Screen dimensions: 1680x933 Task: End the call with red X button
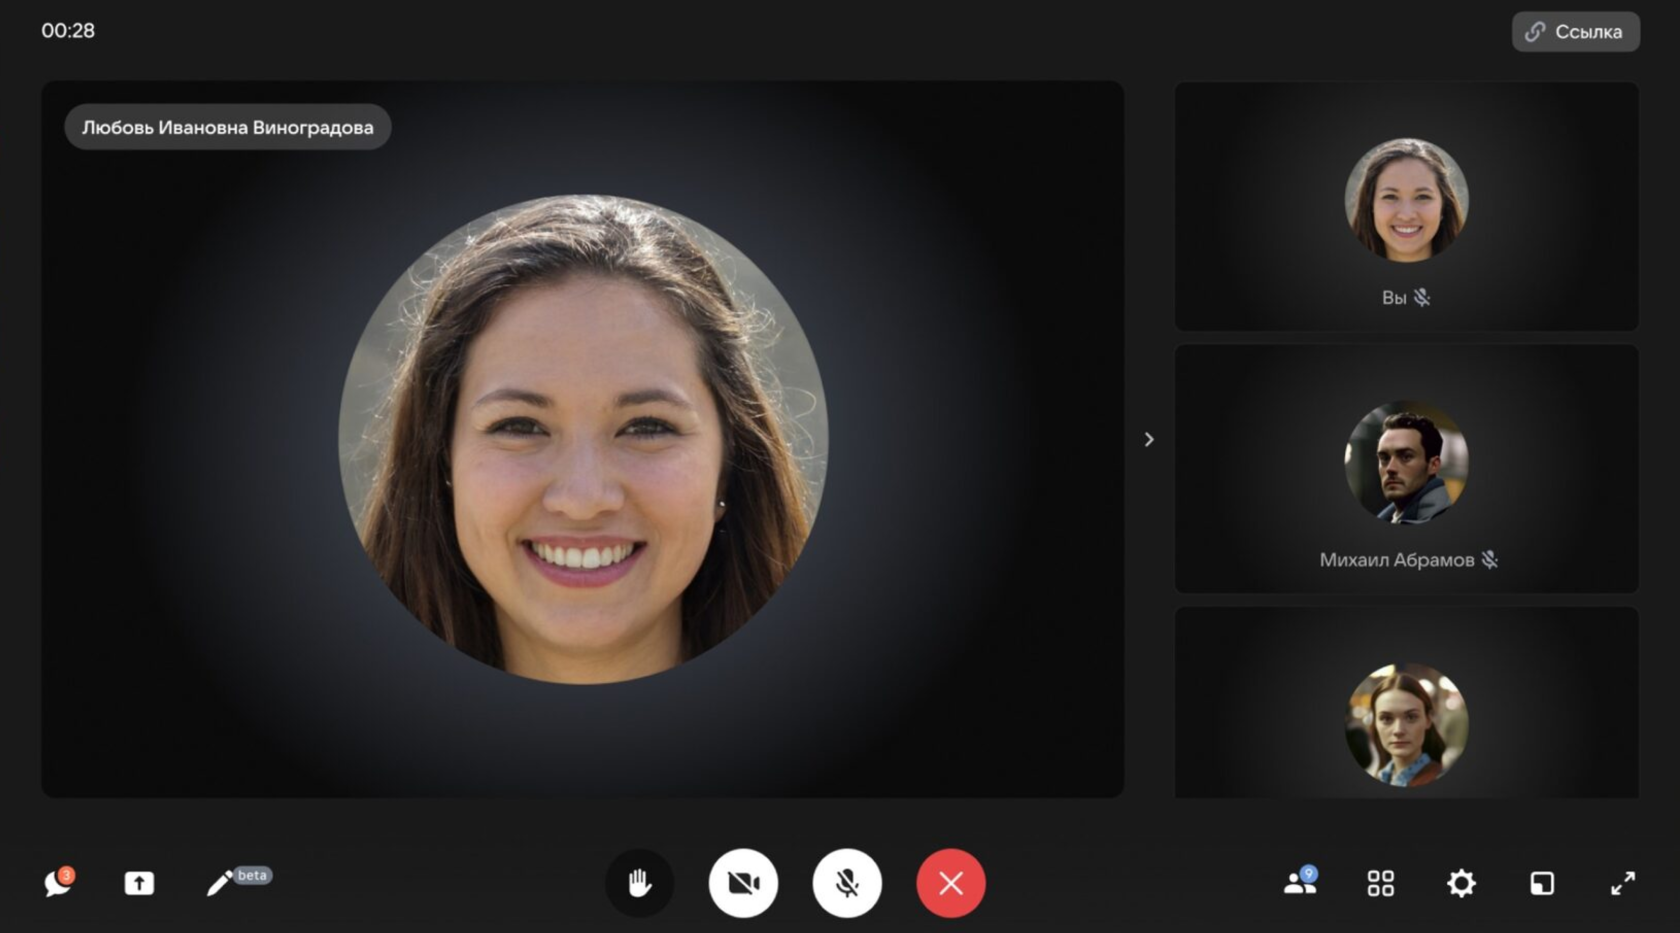point(951,883)
